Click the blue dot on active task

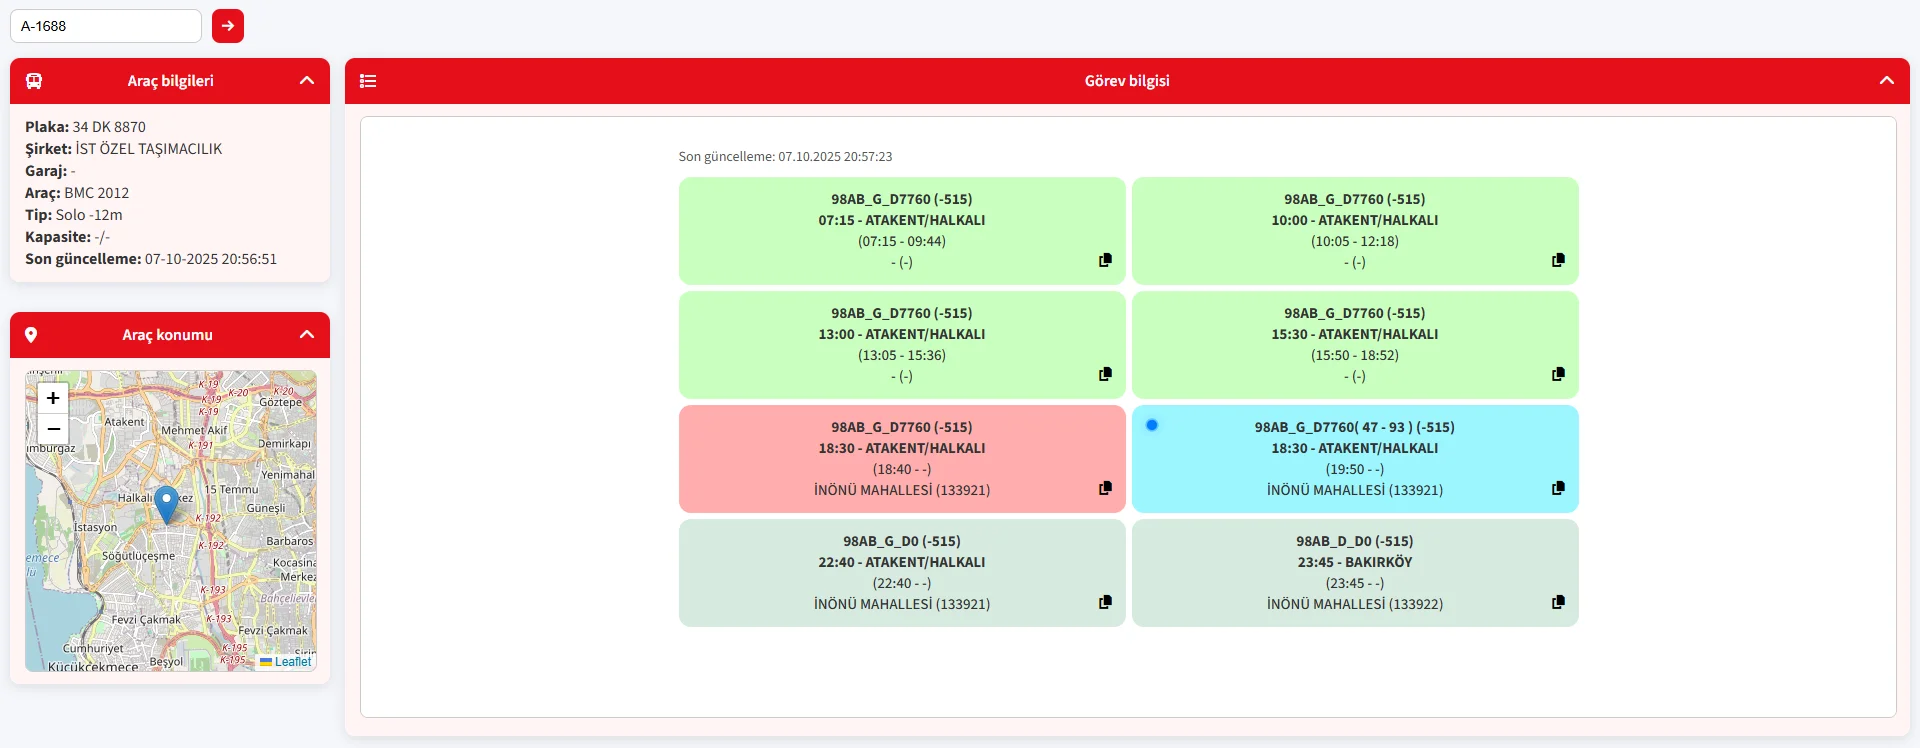click(1152, 425)
